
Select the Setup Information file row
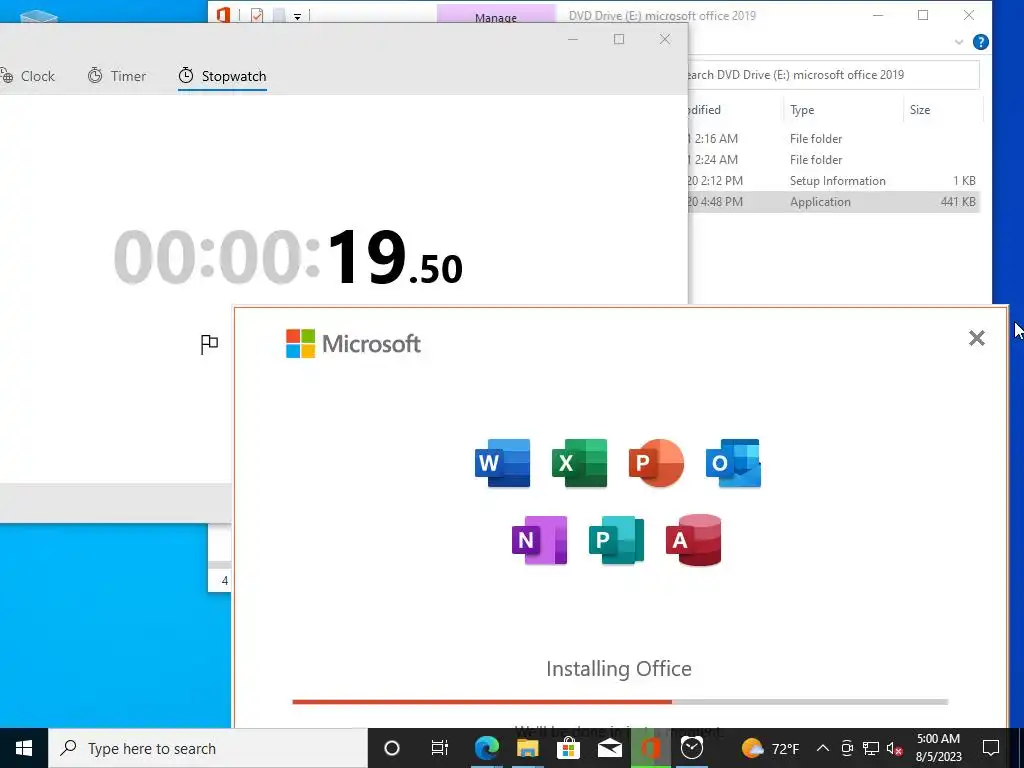833,181
